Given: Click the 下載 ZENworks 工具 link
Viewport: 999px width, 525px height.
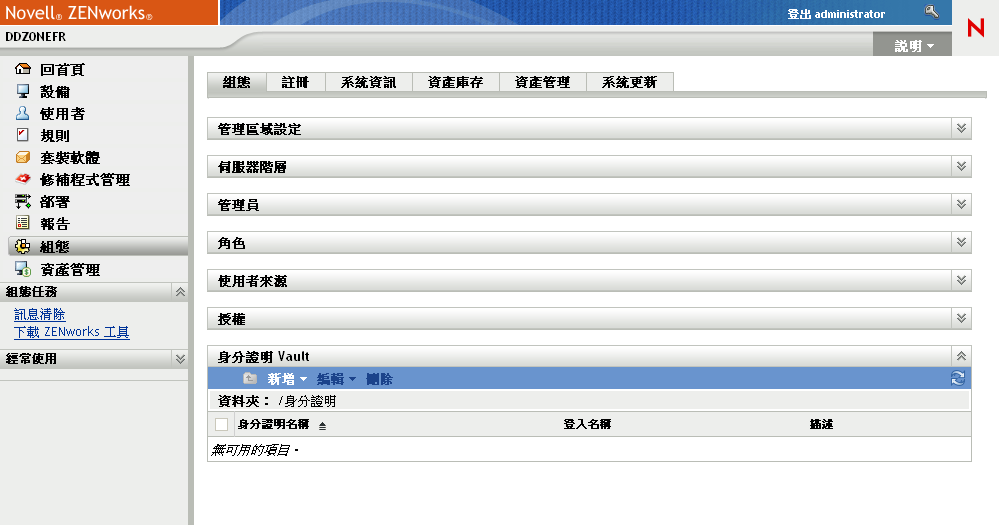Looking at the screenshot, I should coord(71,332).
